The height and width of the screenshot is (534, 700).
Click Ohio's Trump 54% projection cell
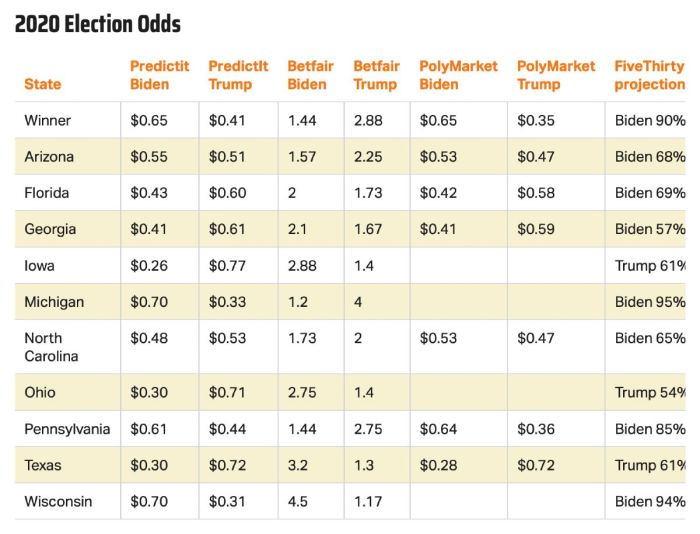(650, 393)
